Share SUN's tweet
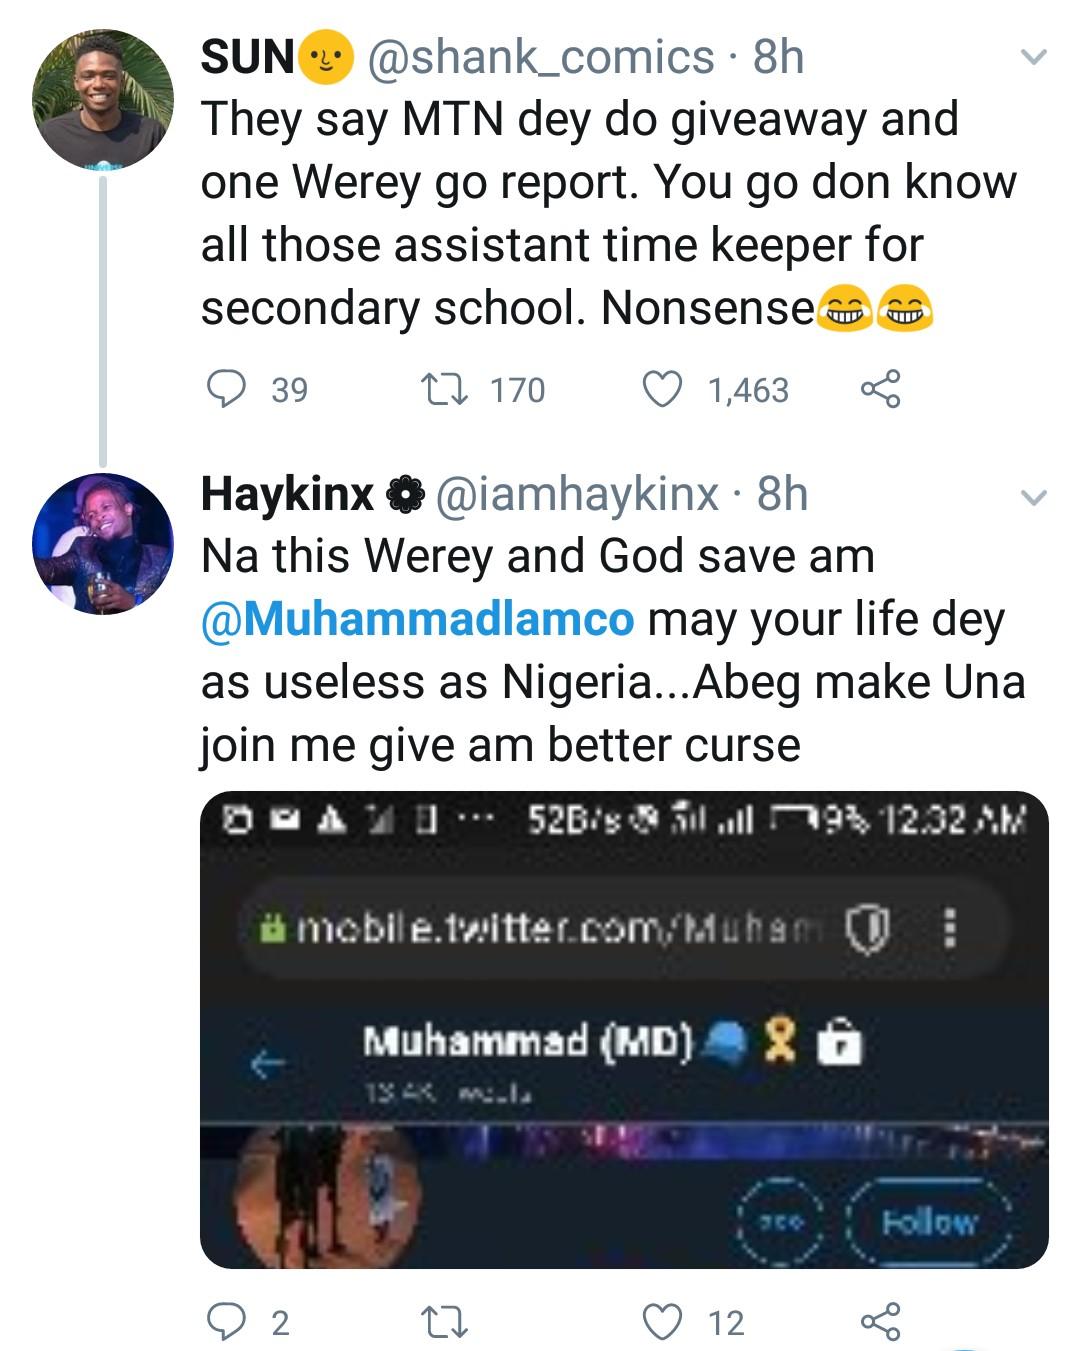The width and height of the screenshot is (1080, 1351). click(880, 388)
